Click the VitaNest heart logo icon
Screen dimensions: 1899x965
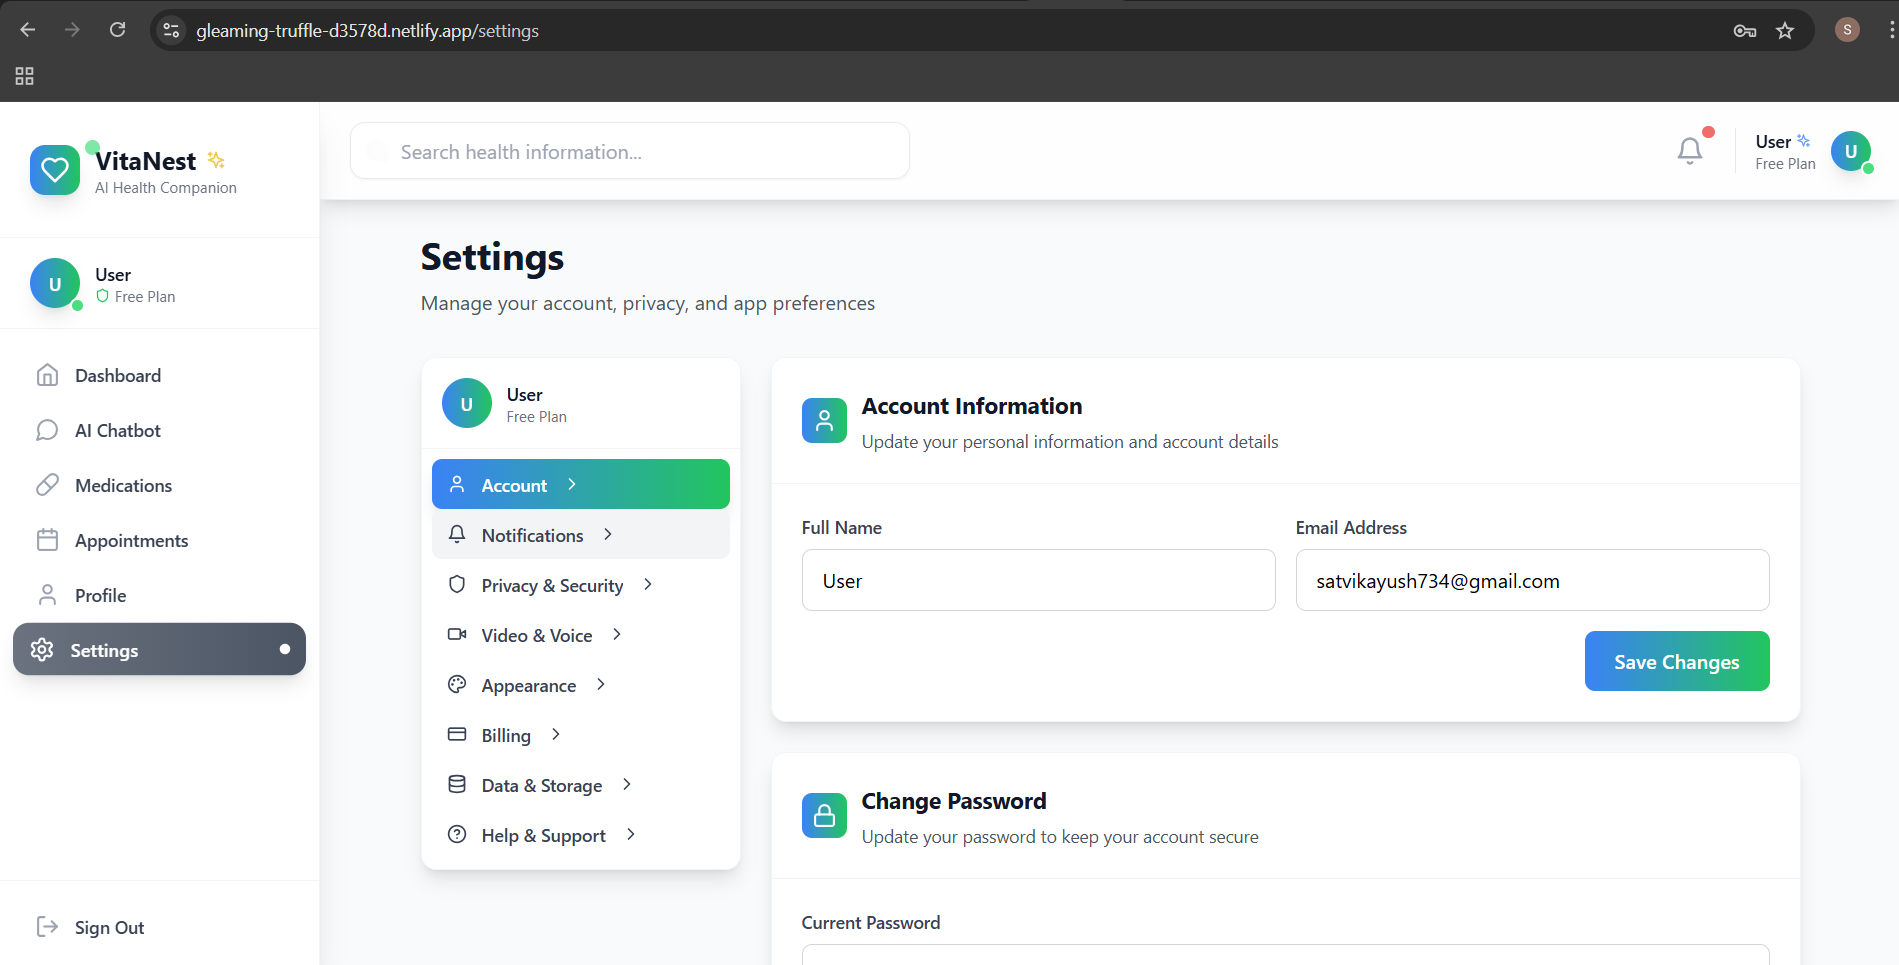pos(55,170)
